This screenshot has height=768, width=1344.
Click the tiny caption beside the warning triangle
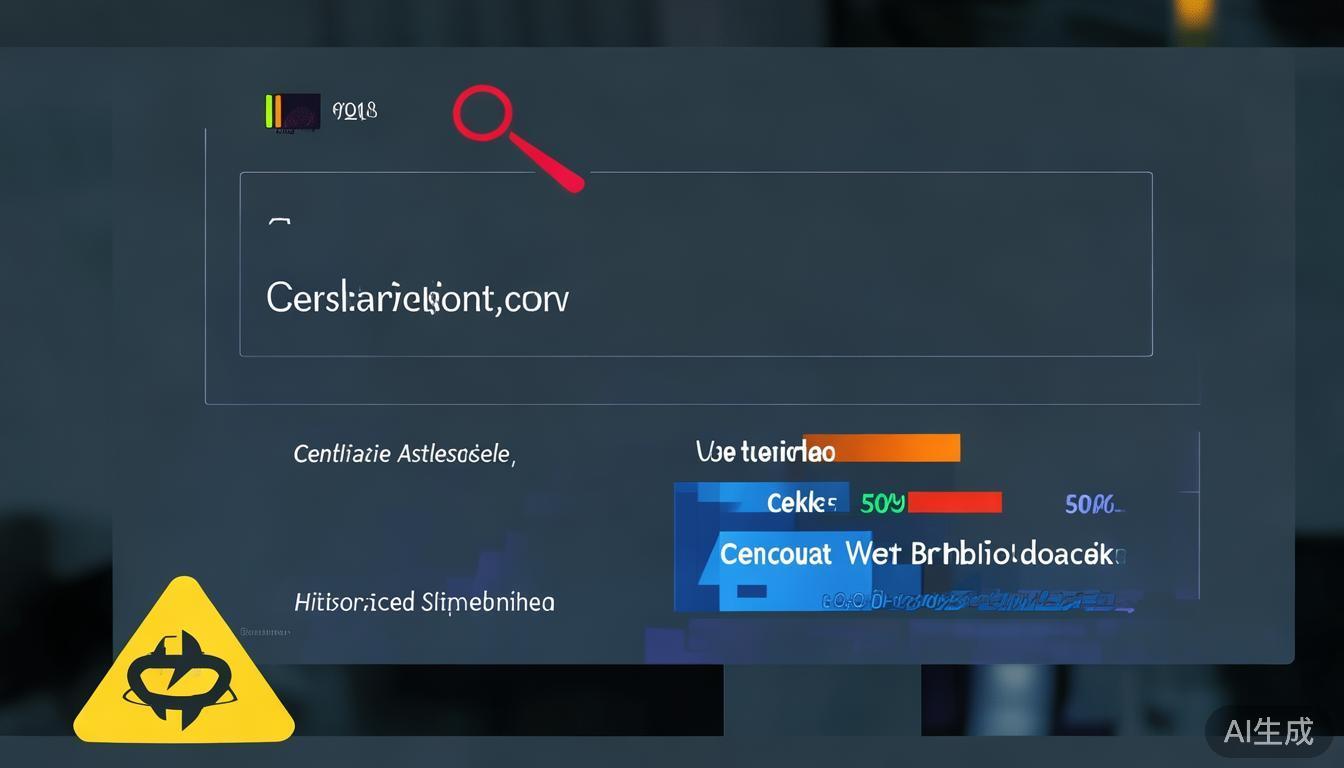click(x=265, y=632)
